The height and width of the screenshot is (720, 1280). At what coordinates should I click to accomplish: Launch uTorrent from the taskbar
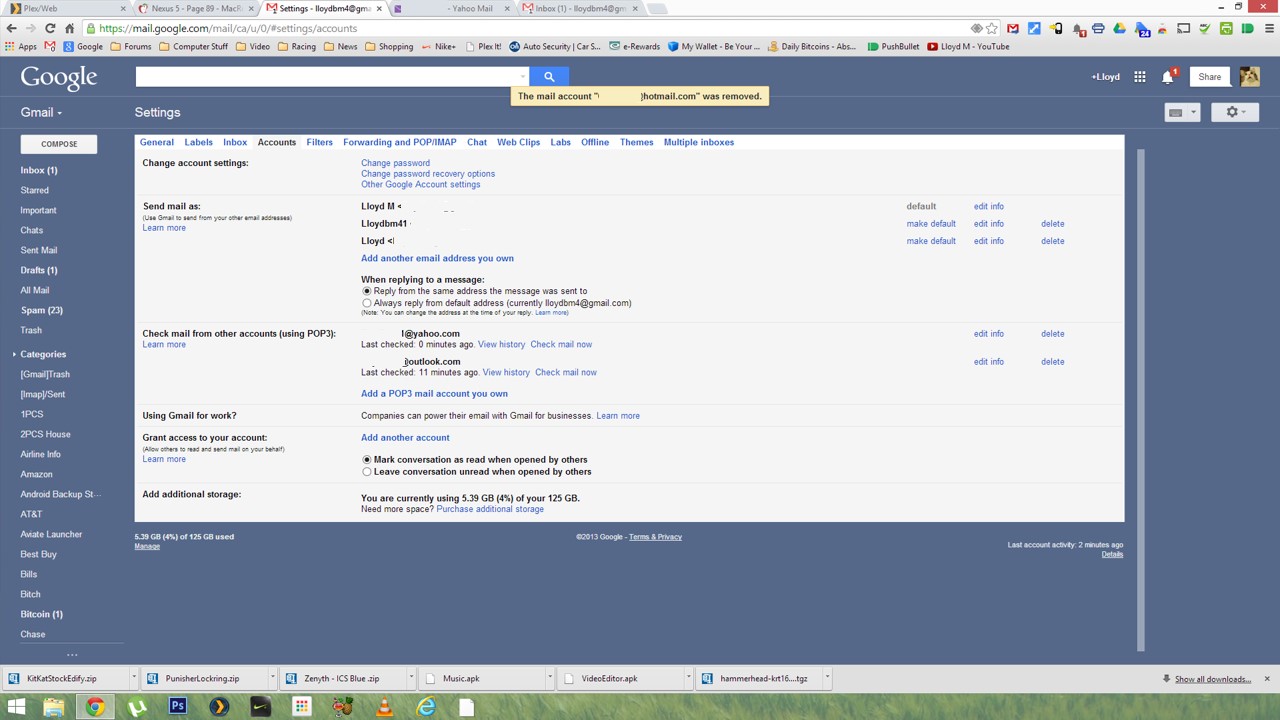[x=136, y=707]
